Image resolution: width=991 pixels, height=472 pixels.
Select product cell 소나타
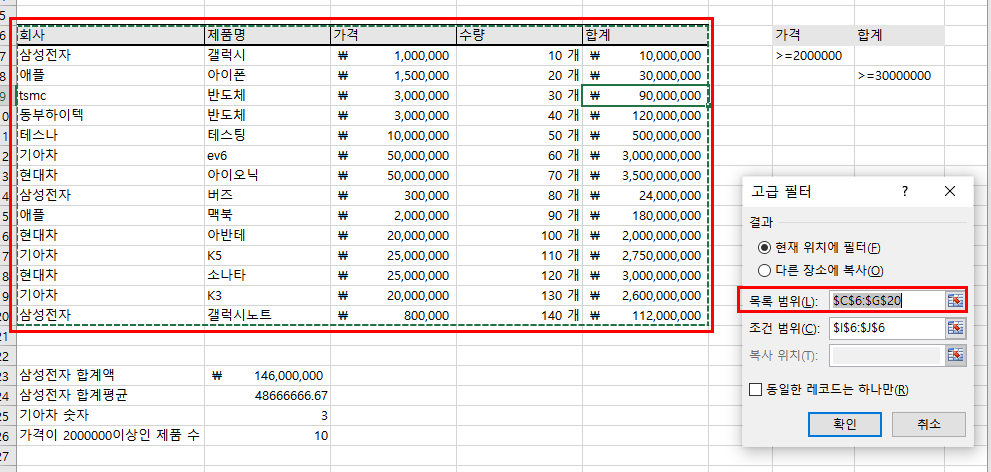[267, 277]
